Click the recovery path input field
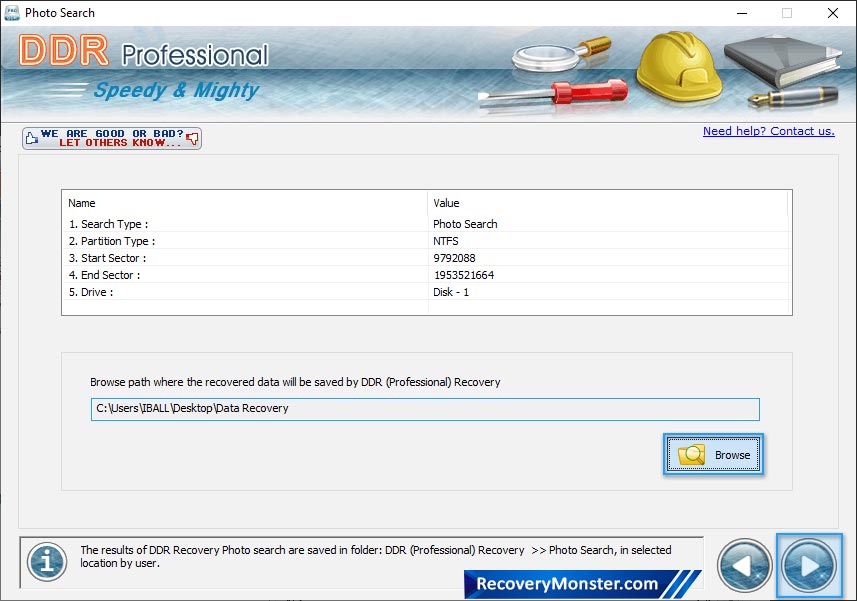The width and height of the screenshot is (857, 601). 425,409
